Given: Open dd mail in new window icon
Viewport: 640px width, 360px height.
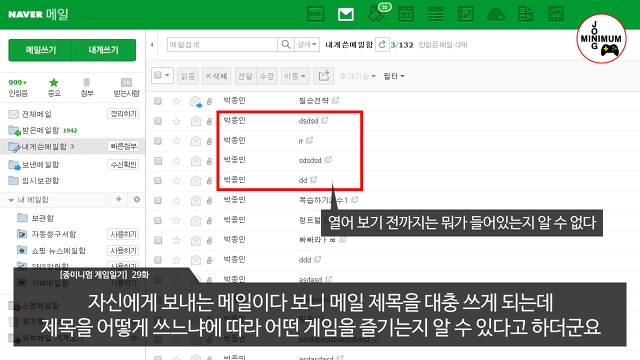Looking at the screenshot, I should tap(313, 180).
